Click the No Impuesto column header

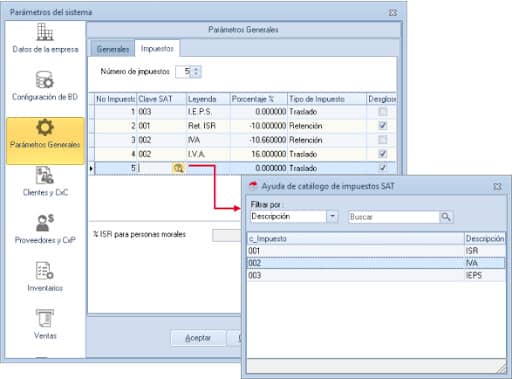[x=115, y=99]
